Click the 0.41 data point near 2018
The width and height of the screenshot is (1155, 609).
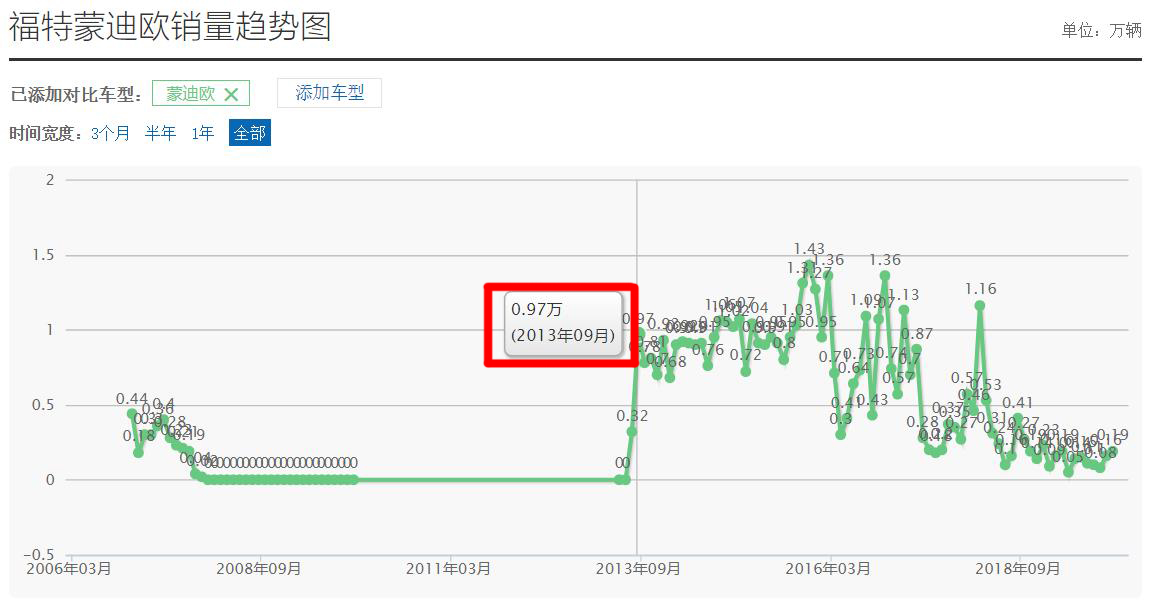point(1018,418)
